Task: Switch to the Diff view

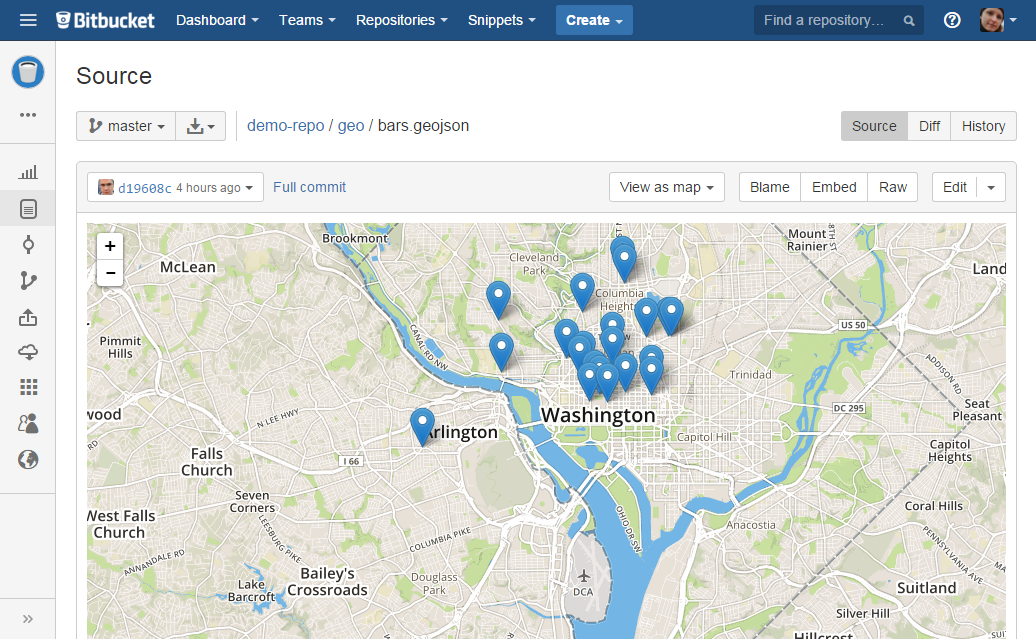Action: click(x=929, y=126)
